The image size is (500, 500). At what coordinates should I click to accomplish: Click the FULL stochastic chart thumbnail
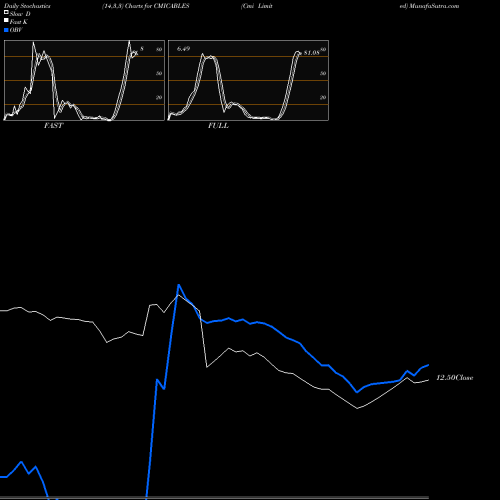pyautogui.click(x=248, y=80)
